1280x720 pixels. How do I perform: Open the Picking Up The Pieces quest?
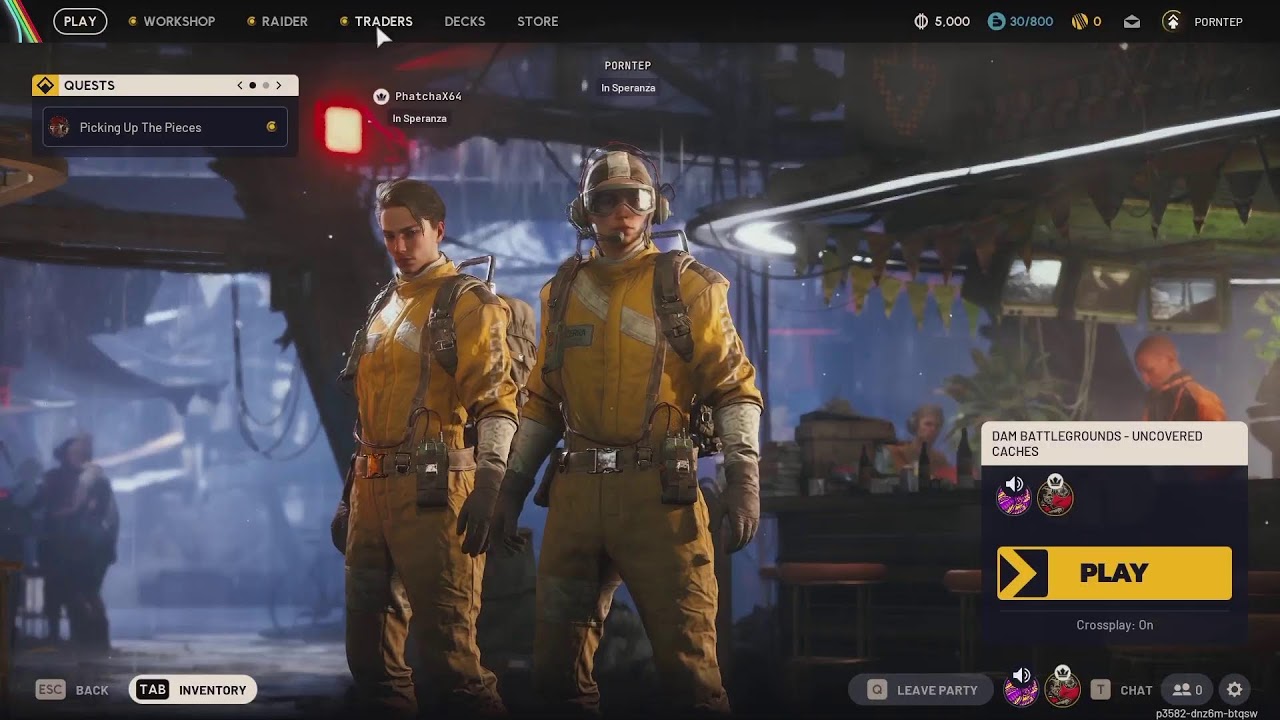click(165, 127)
